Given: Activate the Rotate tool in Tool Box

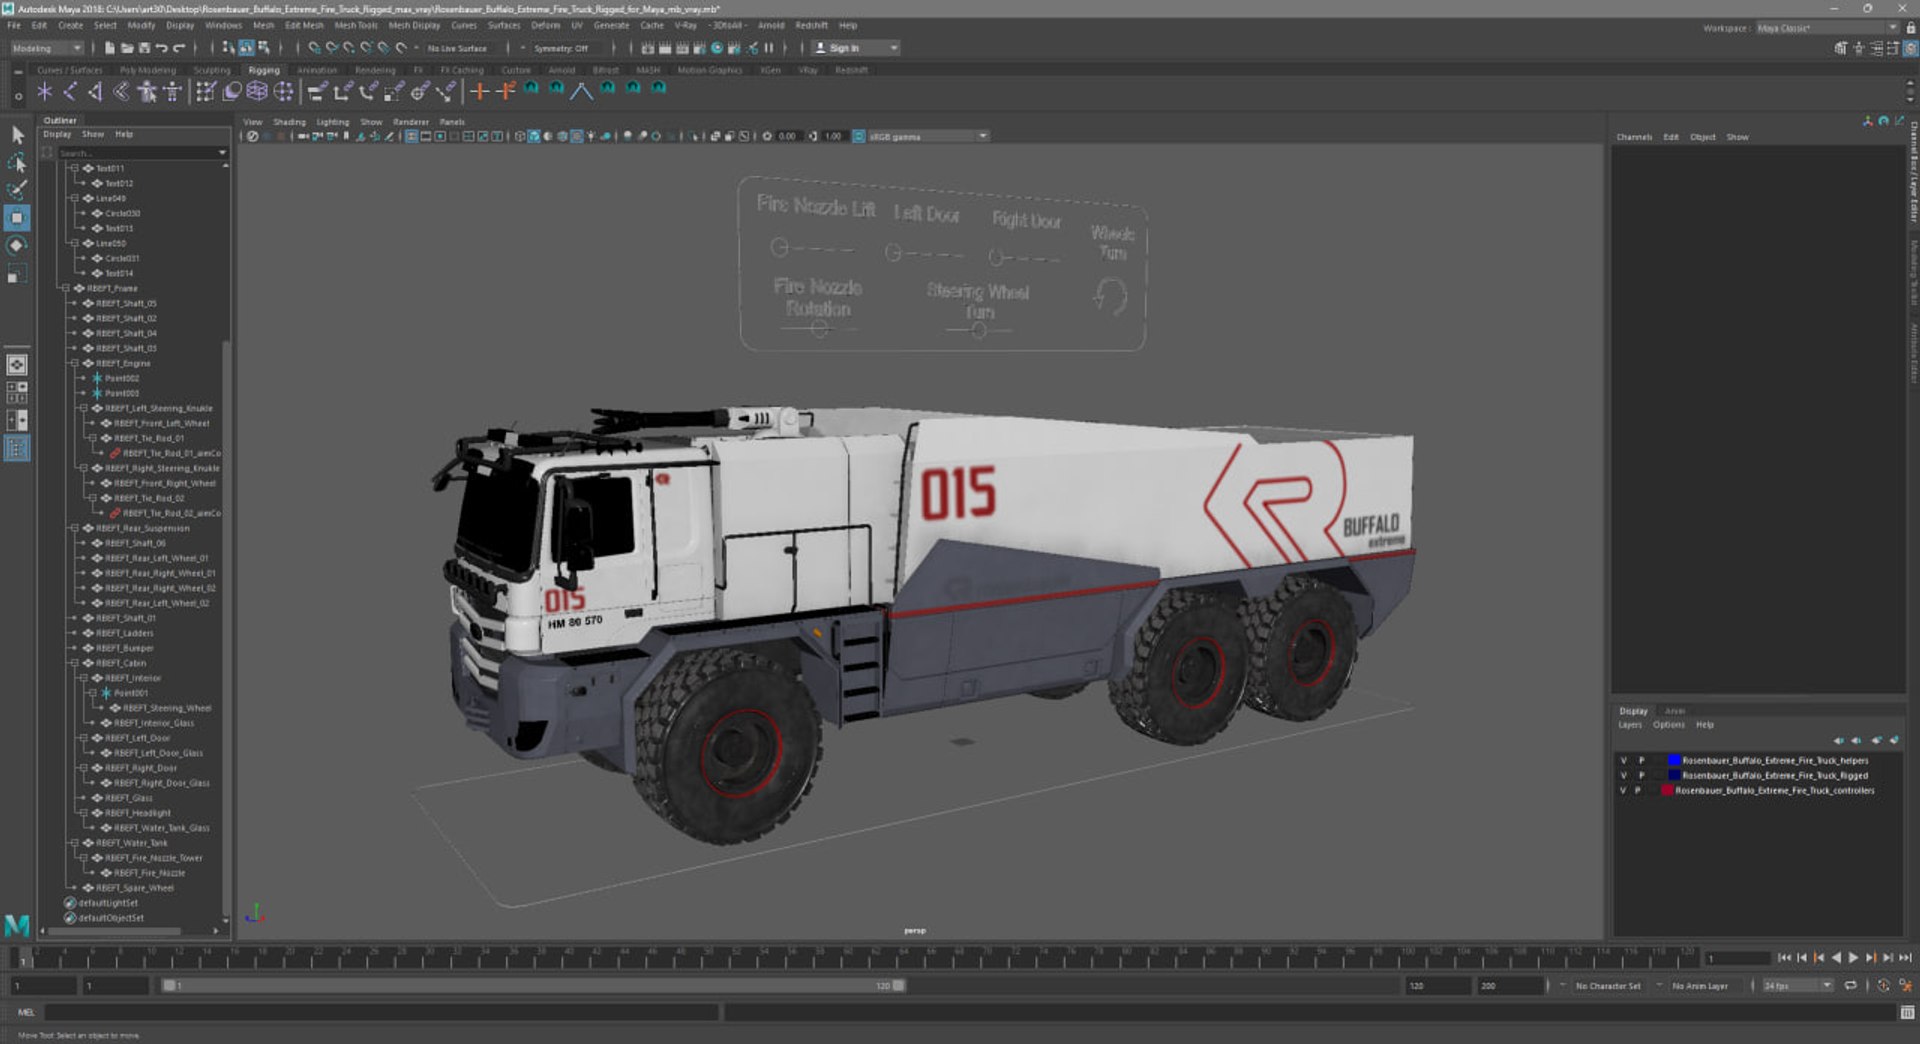Looking at the screenshot, I should click(x=17, y=246).
